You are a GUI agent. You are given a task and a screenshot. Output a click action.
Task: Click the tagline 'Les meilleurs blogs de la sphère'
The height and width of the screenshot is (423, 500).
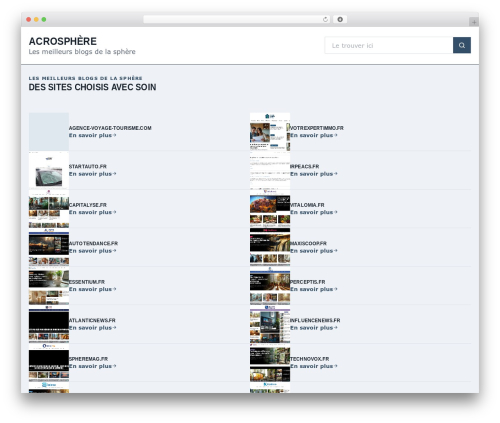click(82, 52)
